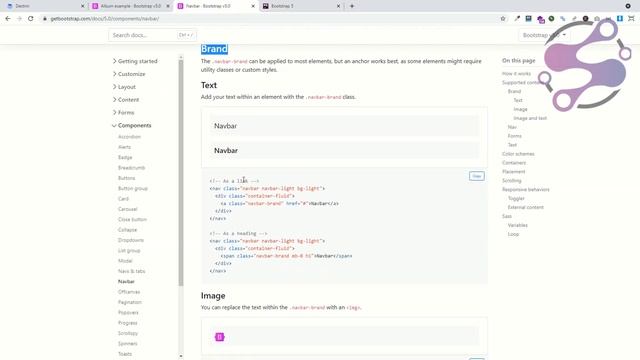This screenshot has height=360, width=640.
Task: Jump to Color schemes section
Action: 518,154
